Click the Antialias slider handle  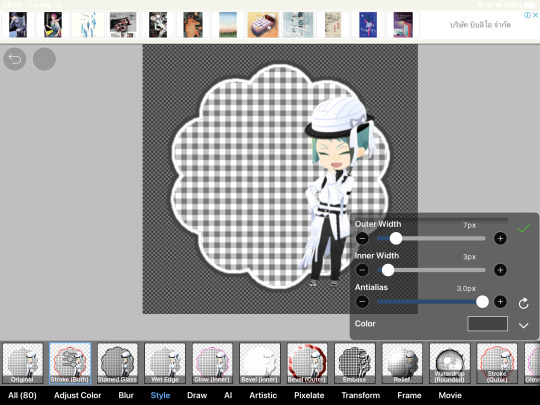482,302
